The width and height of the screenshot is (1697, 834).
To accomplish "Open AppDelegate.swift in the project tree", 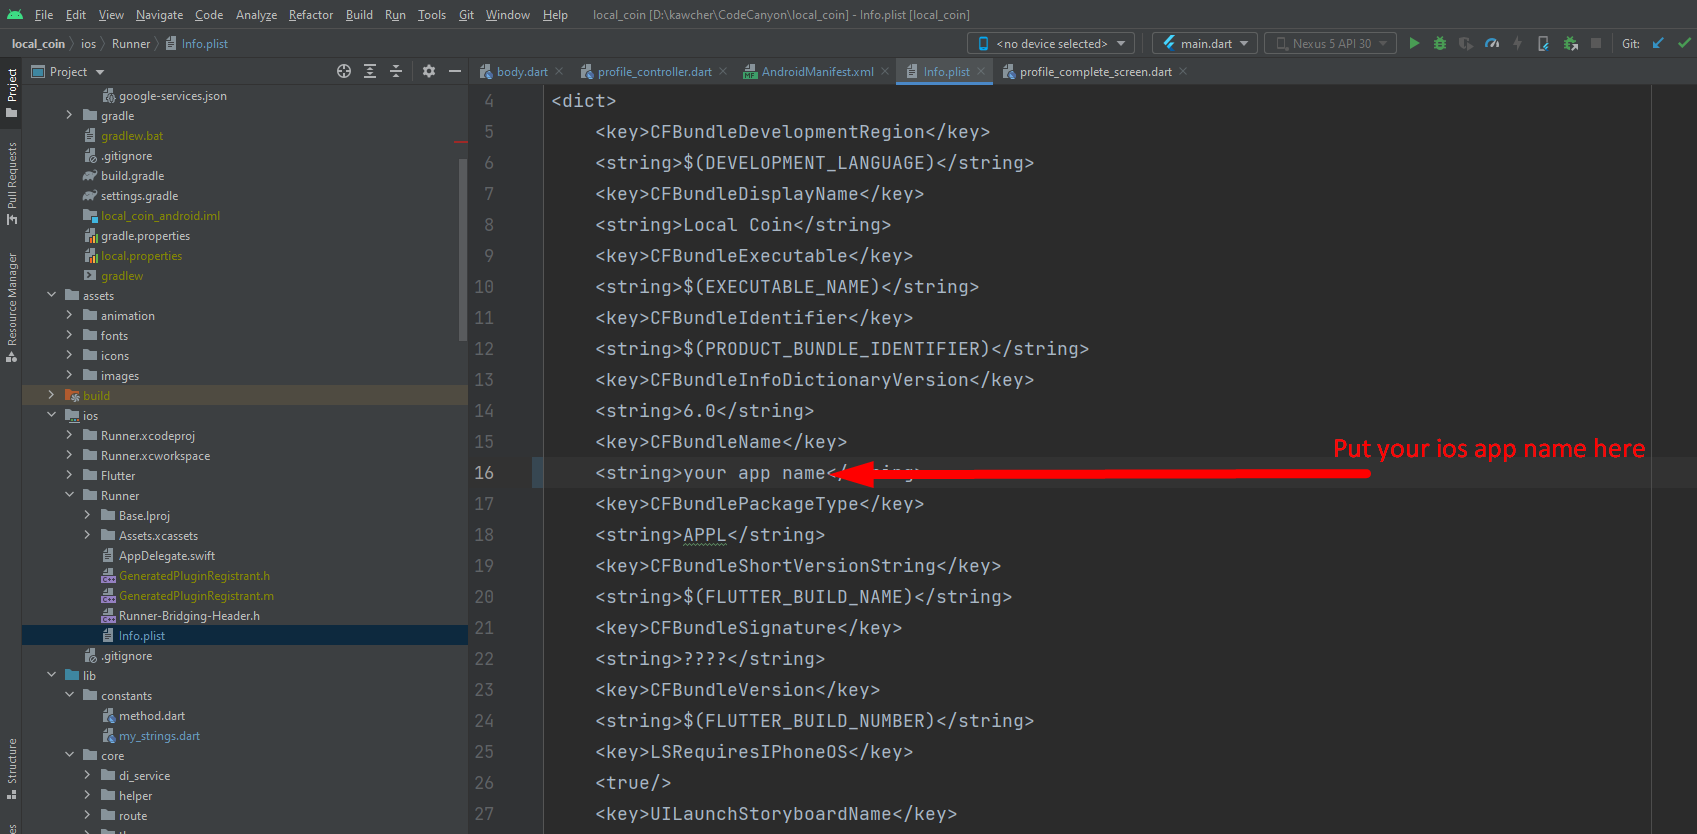I will coord(166,556).
